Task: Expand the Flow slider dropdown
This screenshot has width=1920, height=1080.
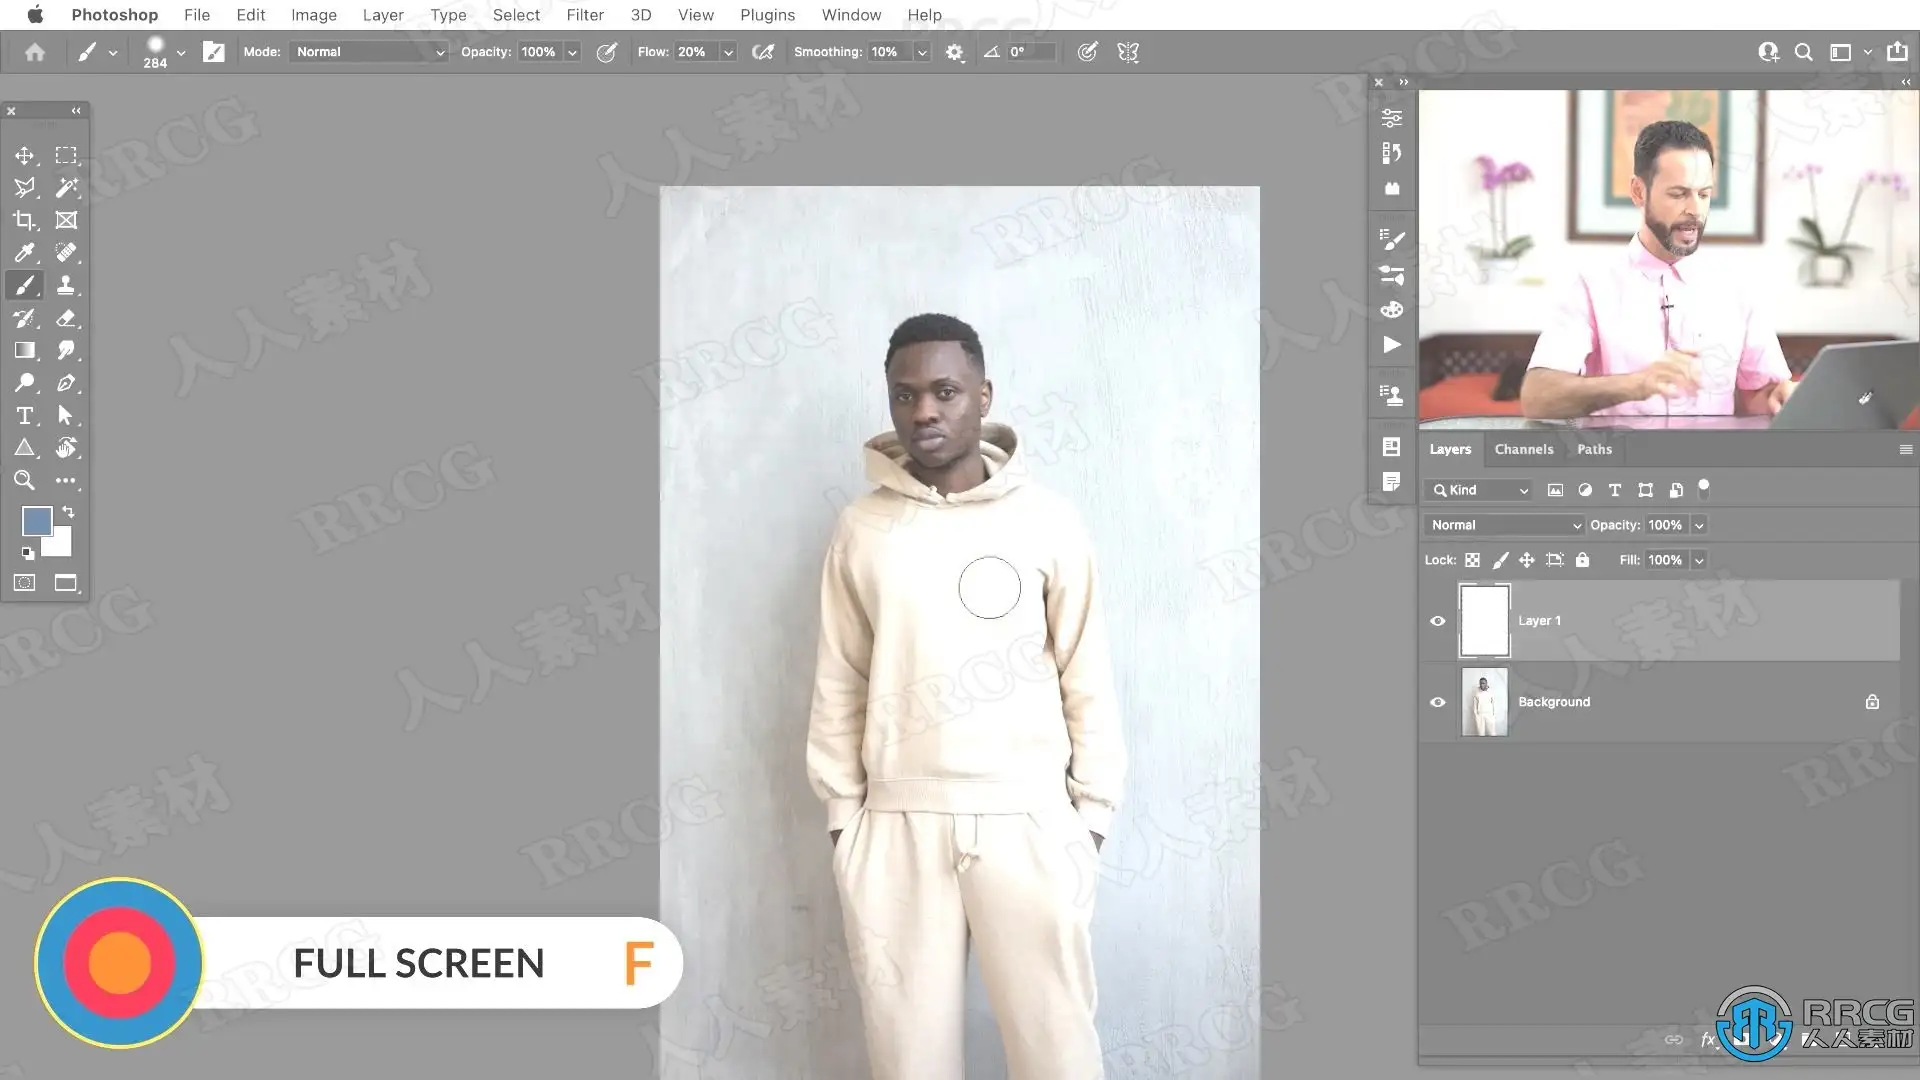Action: [x=728, y=52]
